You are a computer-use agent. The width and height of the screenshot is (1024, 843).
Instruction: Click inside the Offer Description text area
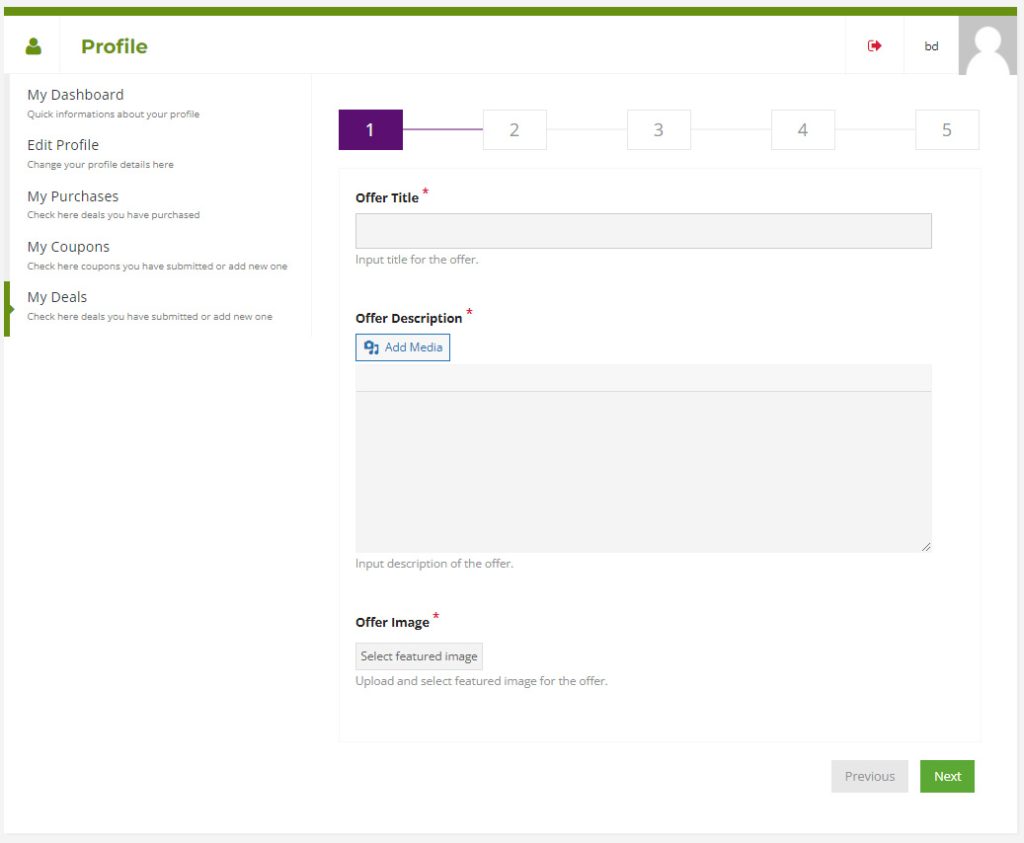[x=643, y=470]
